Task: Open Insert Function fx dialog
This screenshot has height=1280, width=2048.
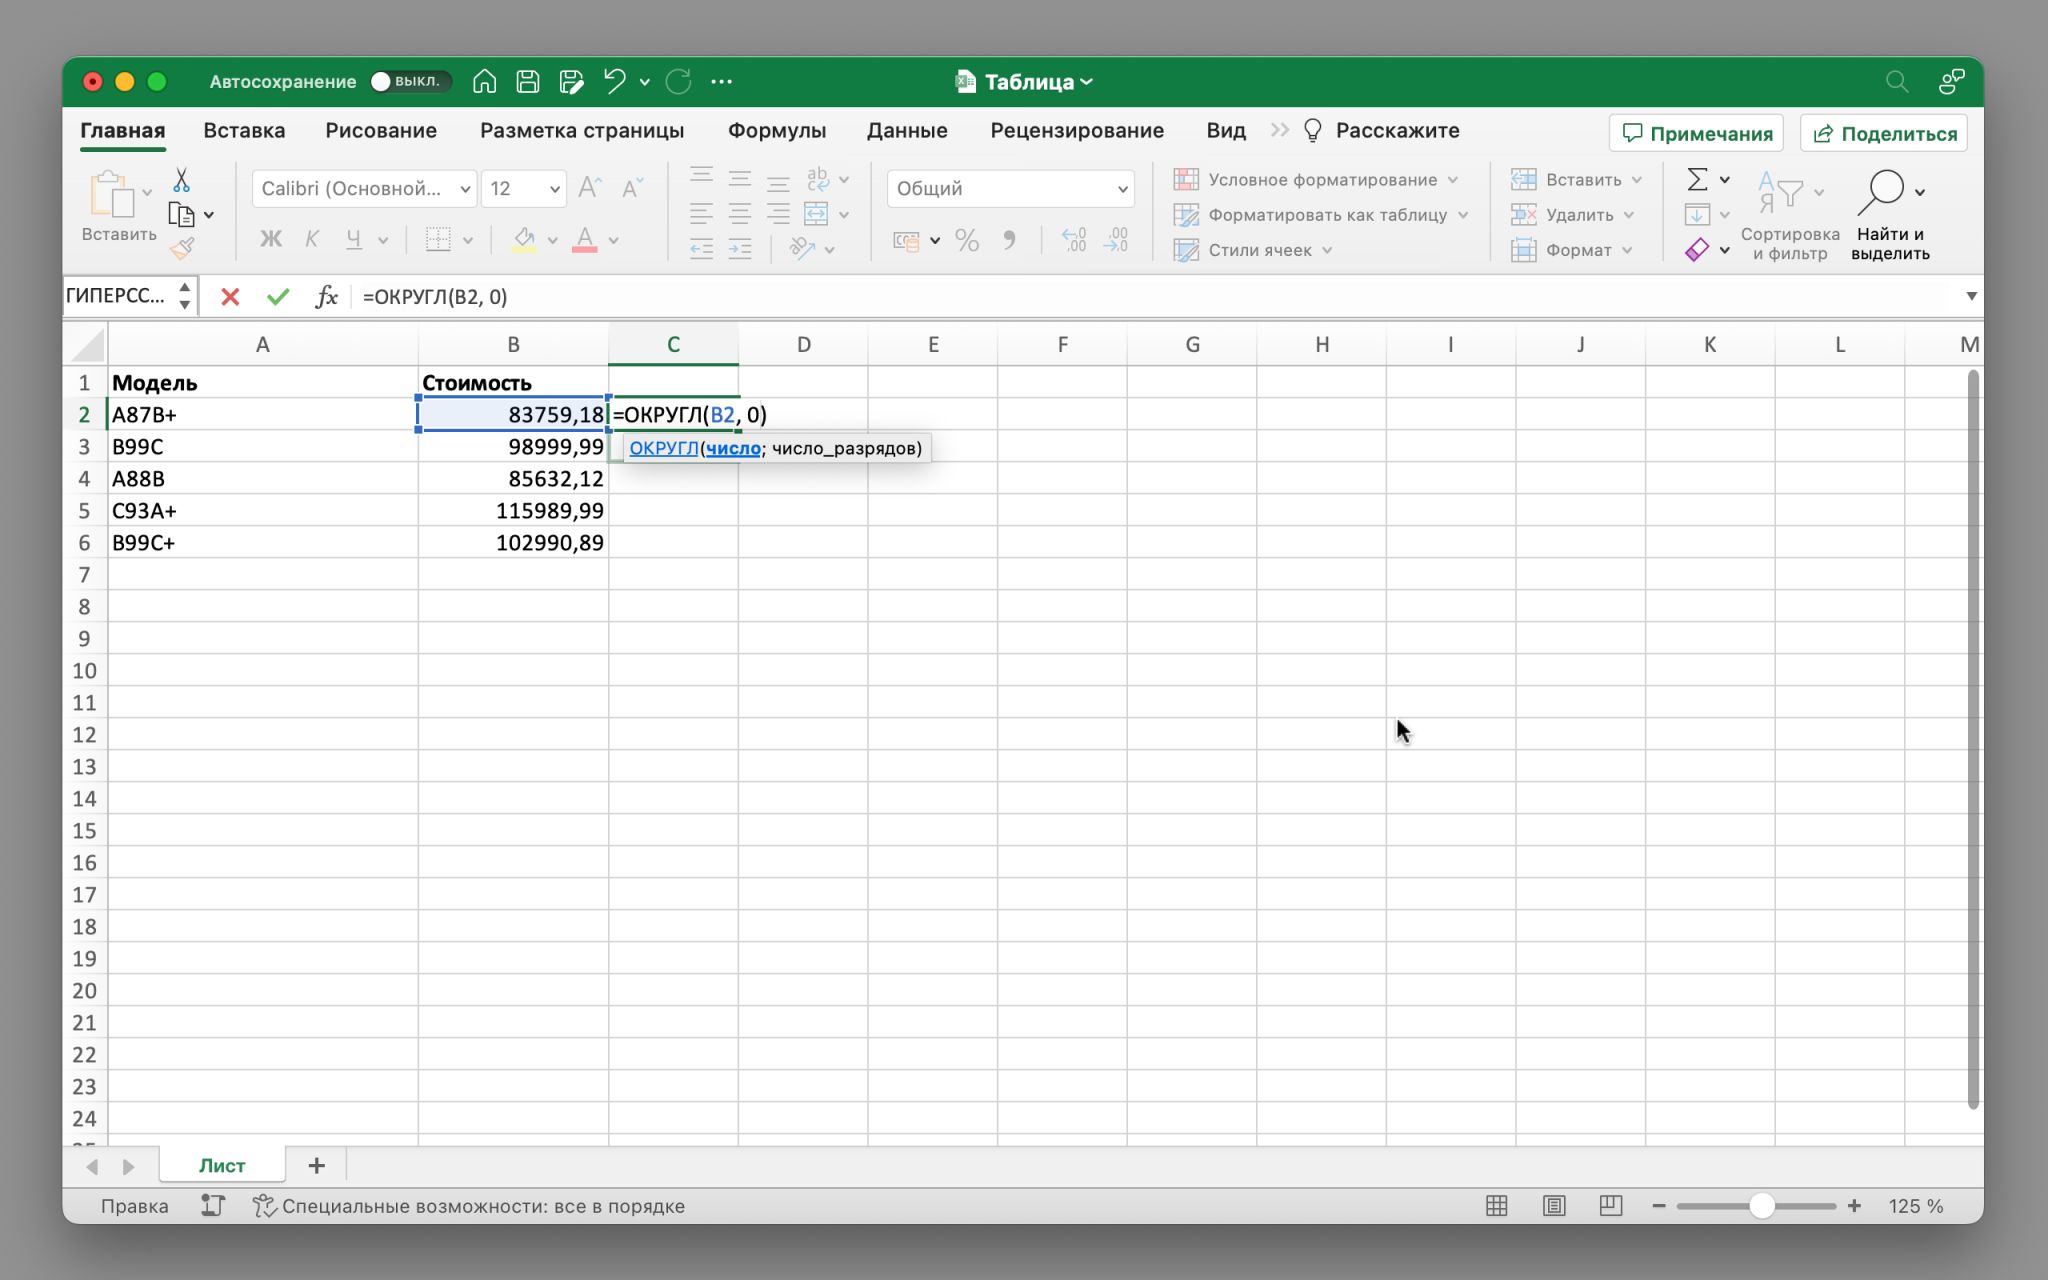Action: [326, 297]
